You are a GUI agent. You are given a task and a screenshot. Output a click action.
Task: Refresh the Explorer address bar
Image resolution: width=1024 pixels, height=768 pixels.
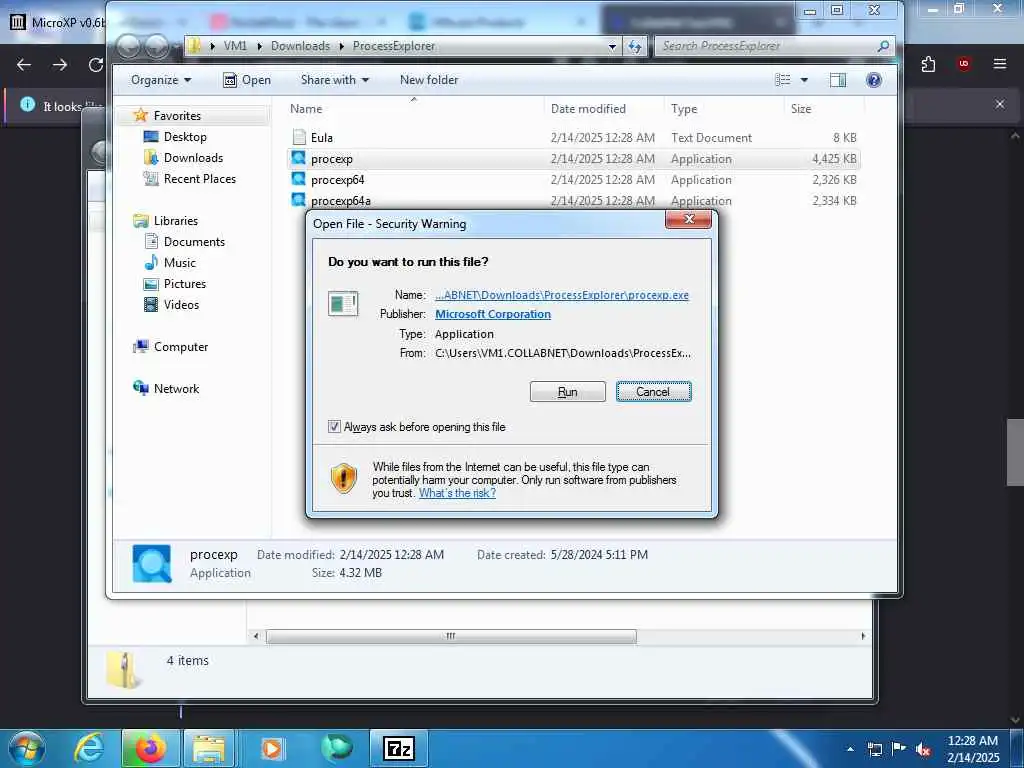tap(634, 46)
